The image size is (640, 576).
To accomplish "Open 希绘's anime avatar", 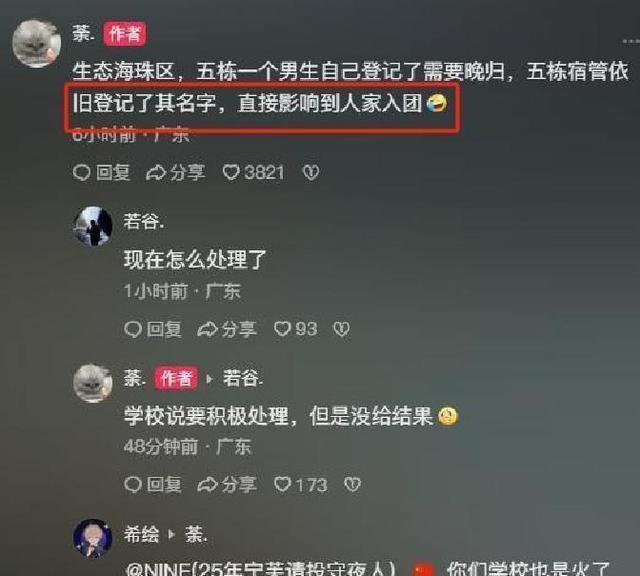I will [93, 538].
